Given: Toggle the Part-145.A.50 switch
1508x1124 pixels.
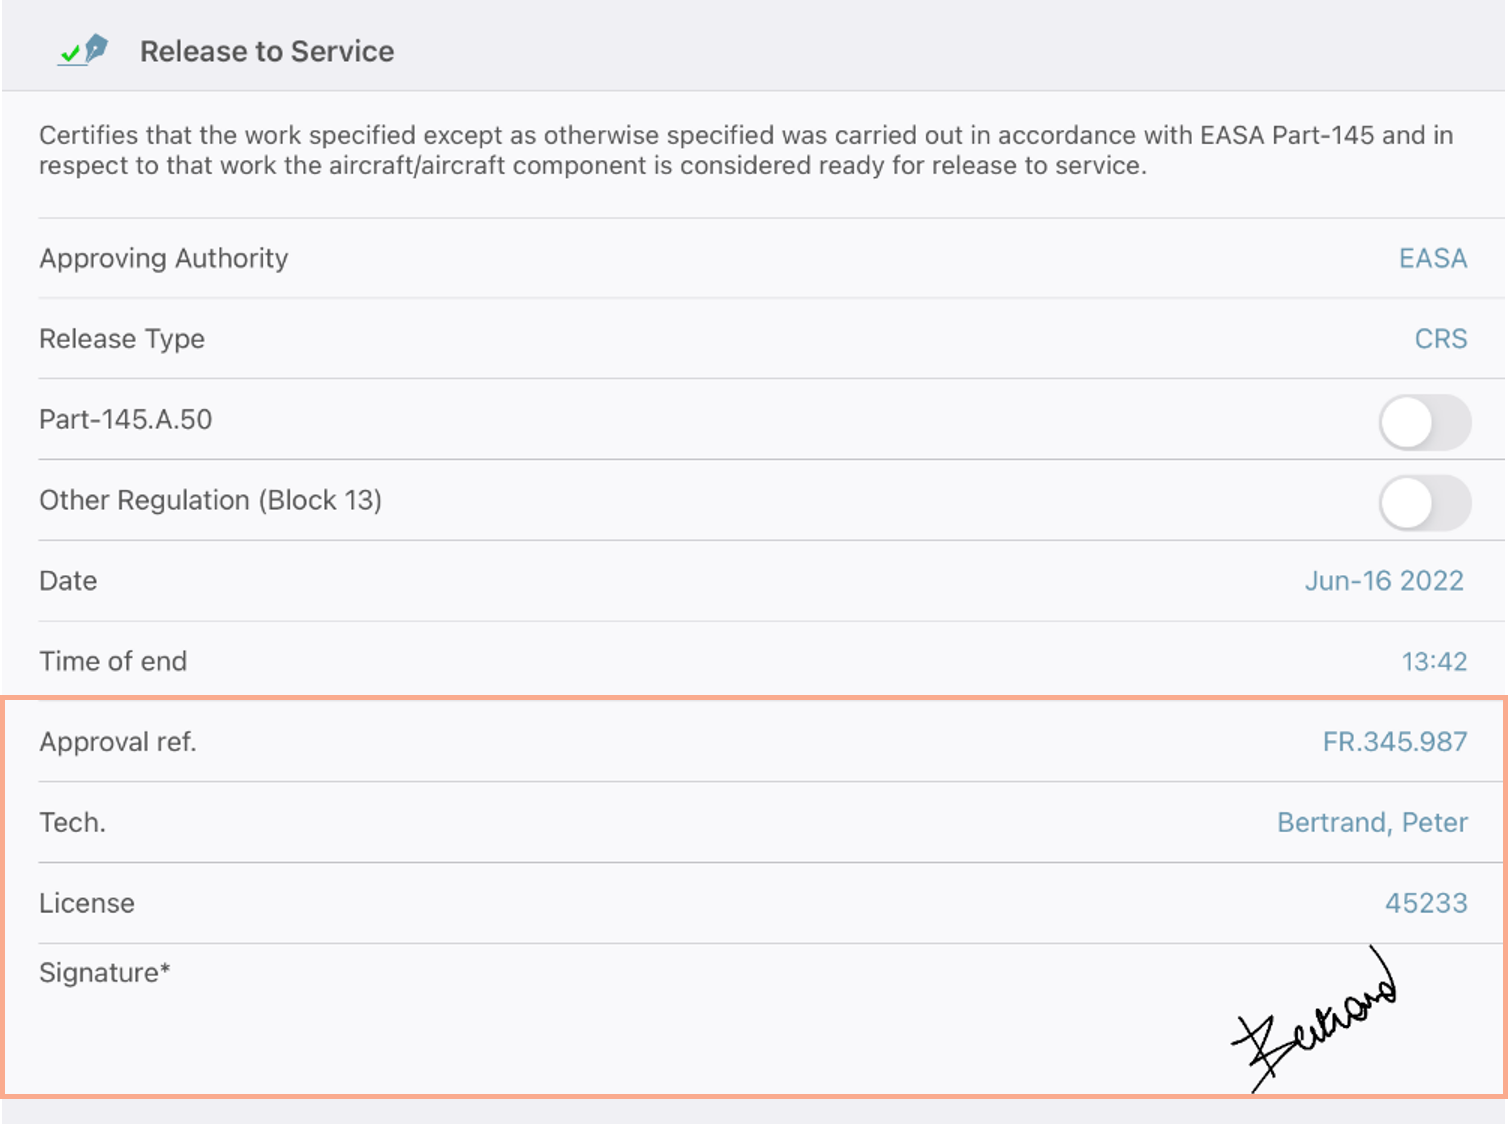Looking at the screenshot, I should click(1425, 423).
